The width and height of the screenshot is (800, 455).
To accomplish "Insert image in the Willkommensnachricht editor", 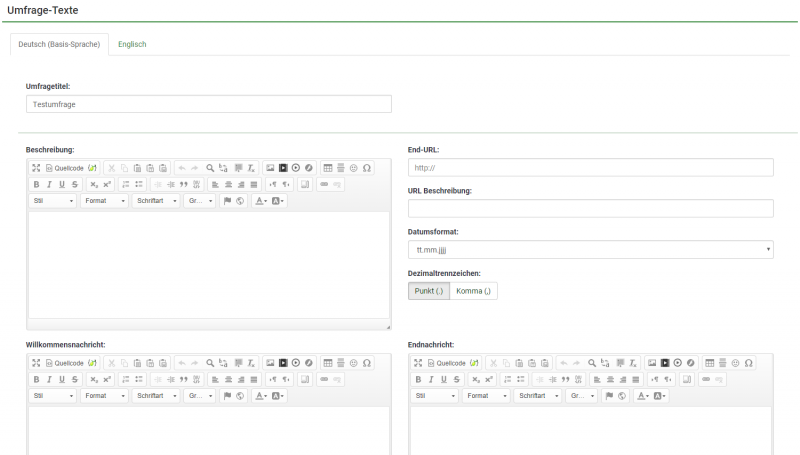I will (270, 363).
